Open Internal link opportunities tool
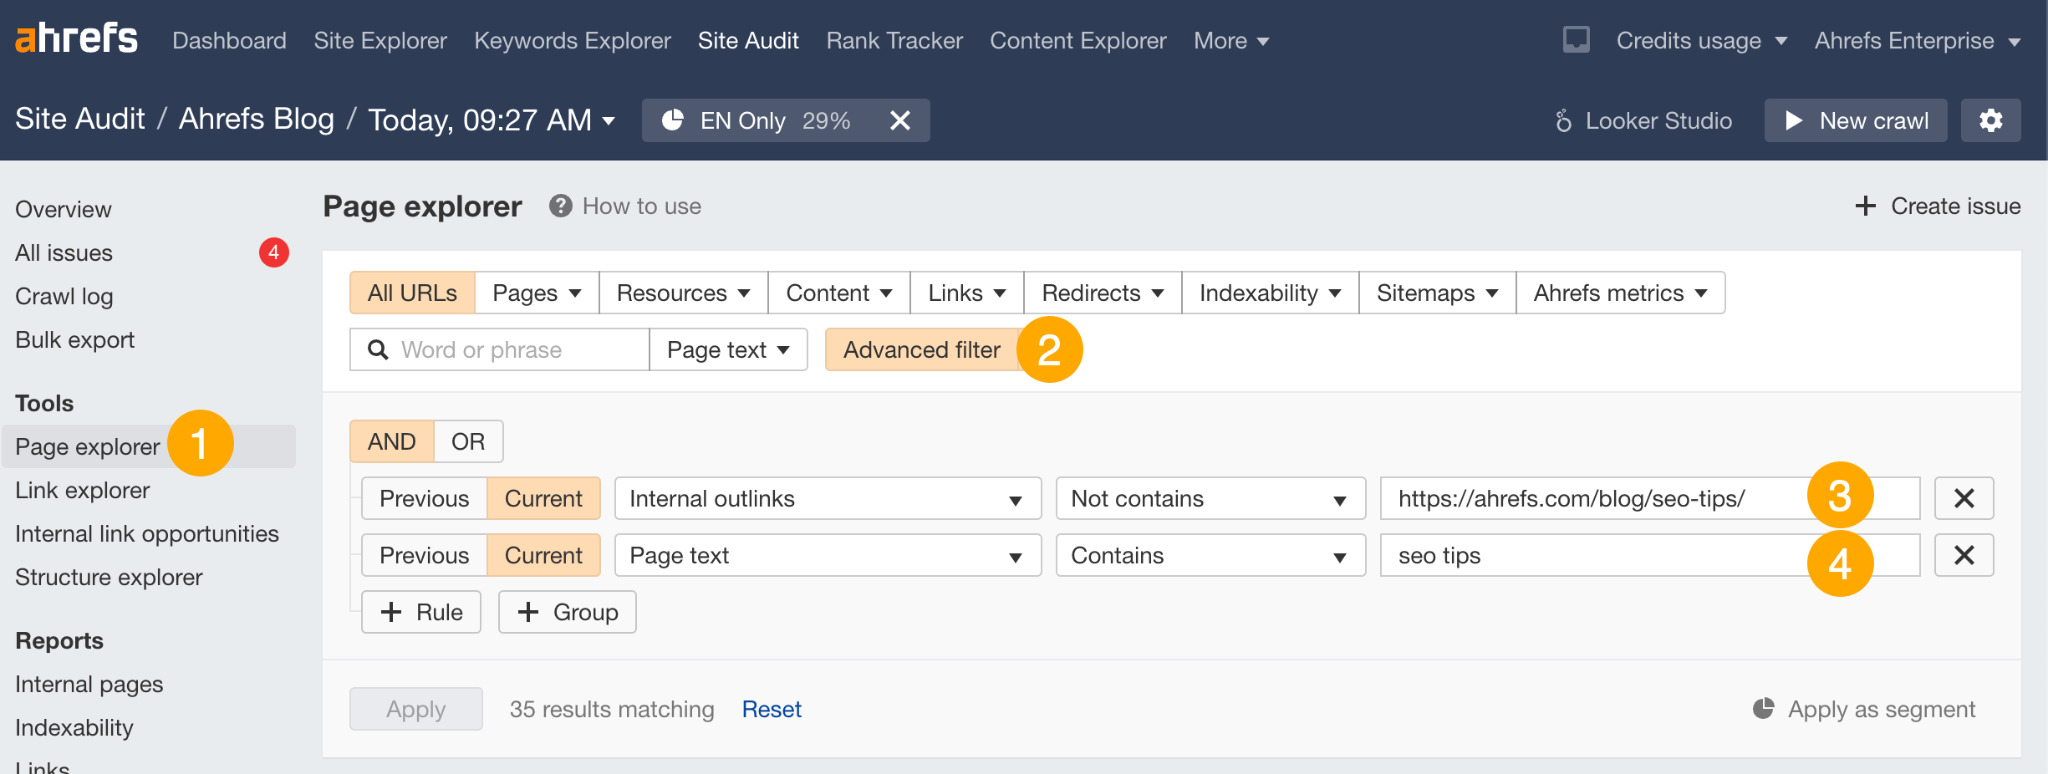 point(147,534)
